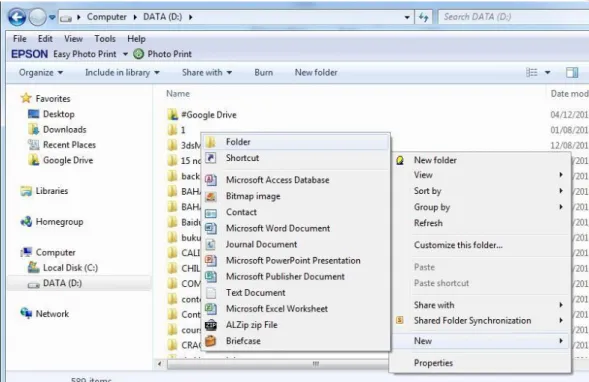589x382 pixels.
Task: Create a Microsoft Access Database
Action: tap(296, 180)
